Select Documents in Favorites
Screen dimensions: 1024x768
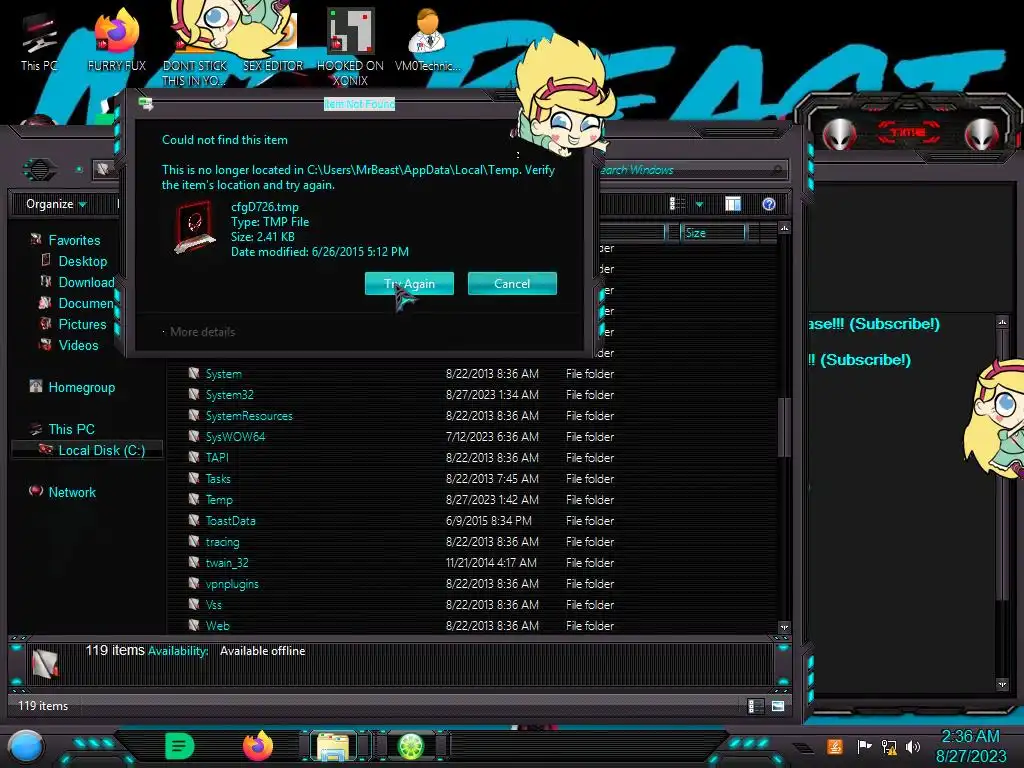(86, 303)
